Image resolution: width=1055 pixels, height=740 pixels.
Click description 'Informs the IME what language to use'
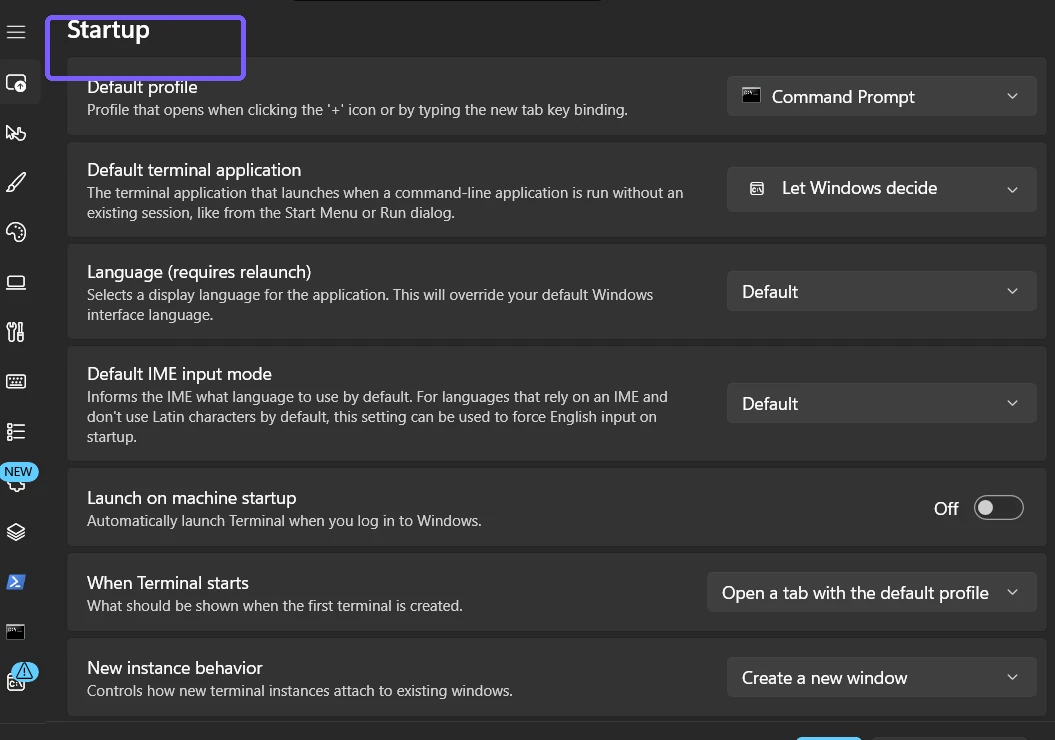click(377, 416)
